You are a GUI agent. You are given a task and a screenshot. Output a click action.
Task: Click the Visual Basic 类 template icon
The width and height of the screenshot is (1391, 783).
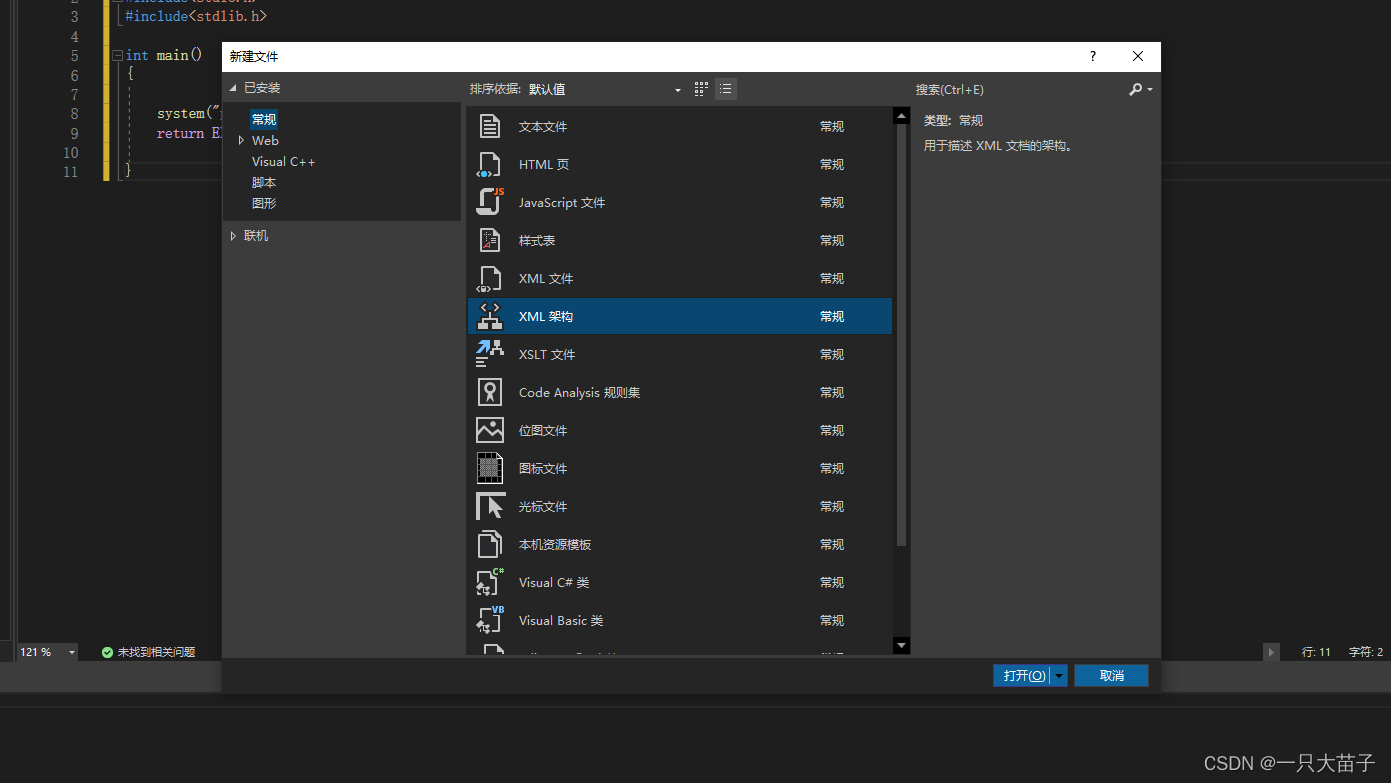[490, 620]
